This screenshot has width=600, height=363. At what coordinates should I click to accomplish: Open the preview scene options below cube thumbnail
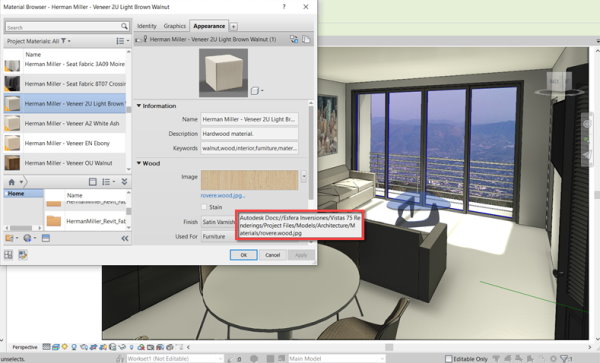(x=256, y=91)
